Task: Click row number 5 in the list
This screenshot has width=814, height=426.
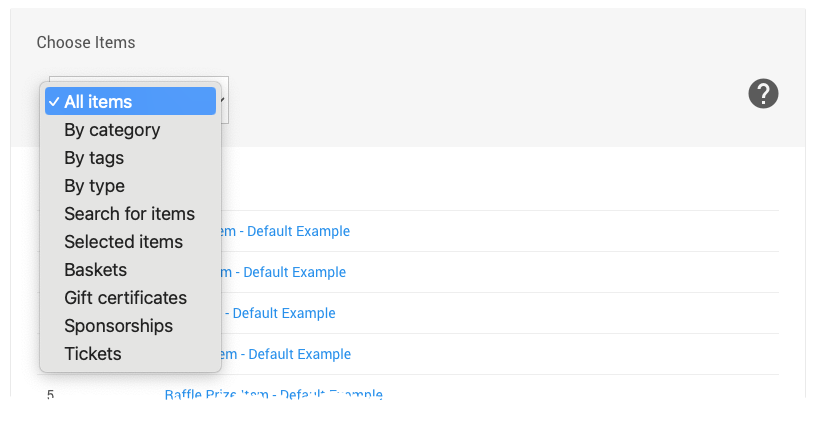Action: pos(50,394)
